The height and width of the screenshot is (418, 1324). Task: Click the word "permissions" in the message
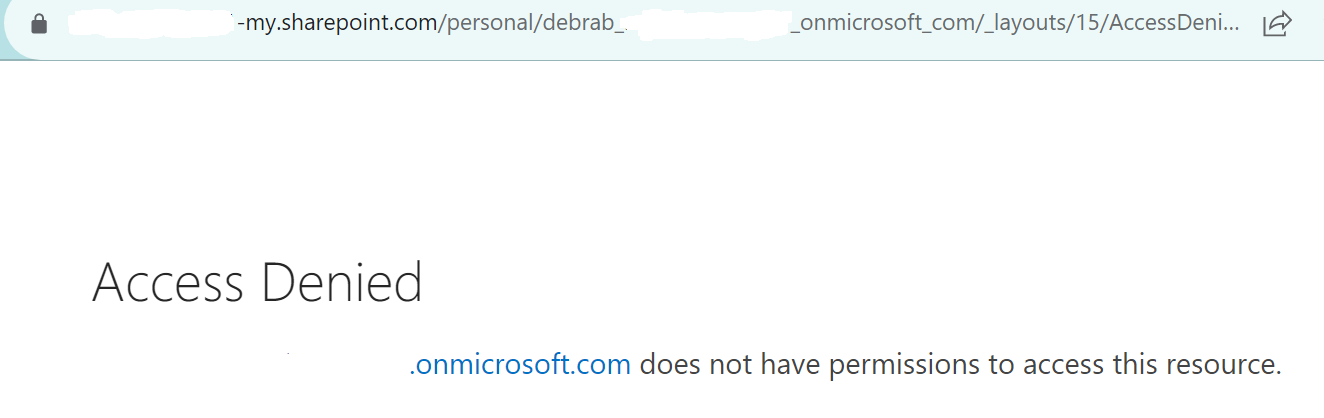pyautogui.click(x=897, y=364)
